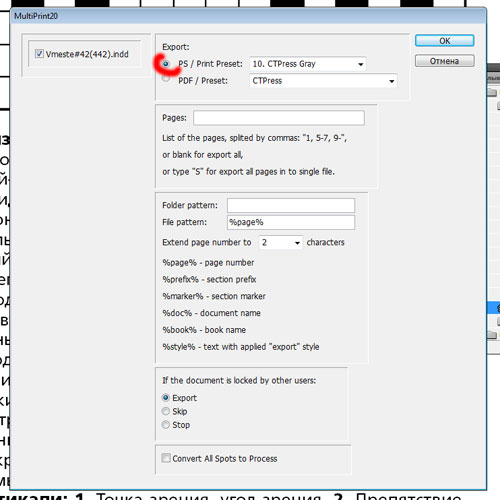The width and height of the screenshot is (500, 500).
Task: Click the File pattern field with %page%
Action: pyautogui.click(x=291, y=222)
